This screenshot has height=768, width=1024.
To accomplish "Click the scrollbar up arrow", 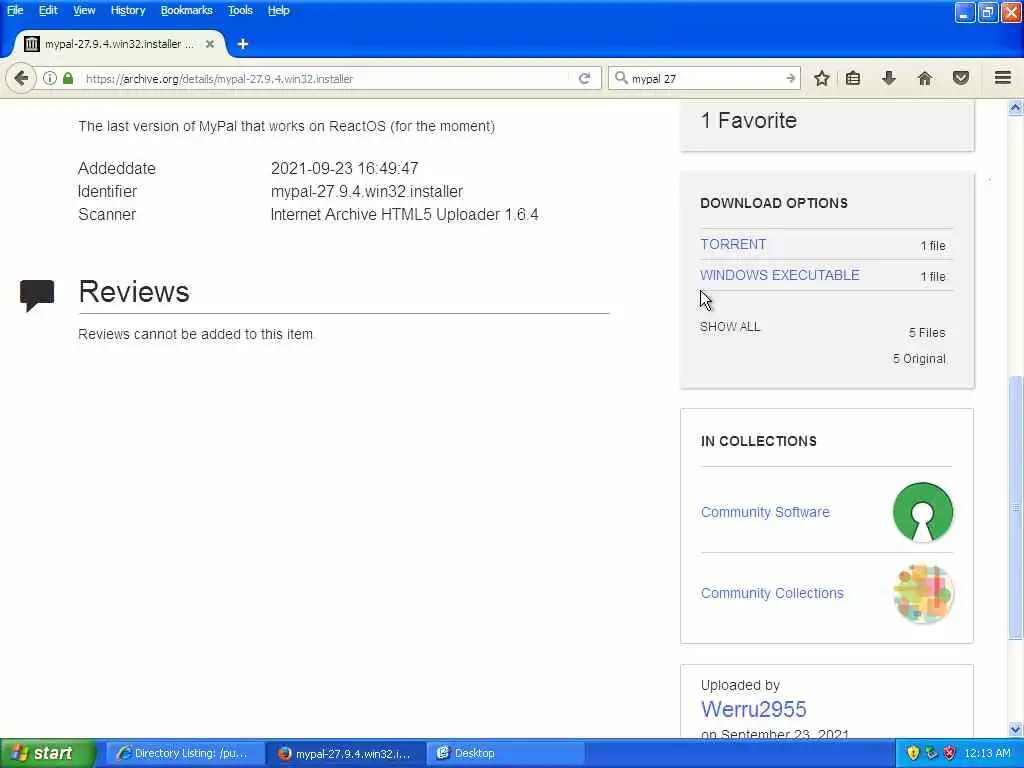I will pos(1016,108).
